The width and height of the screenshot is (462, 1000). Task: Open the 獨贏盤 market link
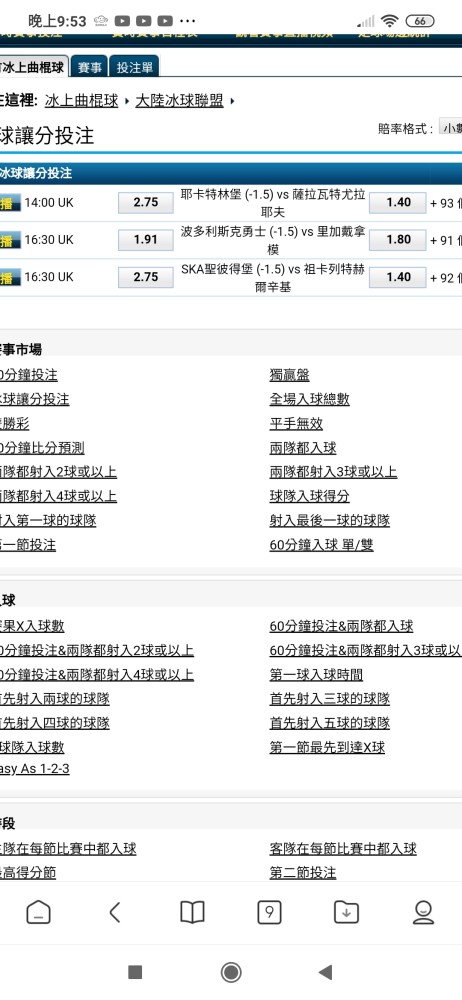pos(289,375)
